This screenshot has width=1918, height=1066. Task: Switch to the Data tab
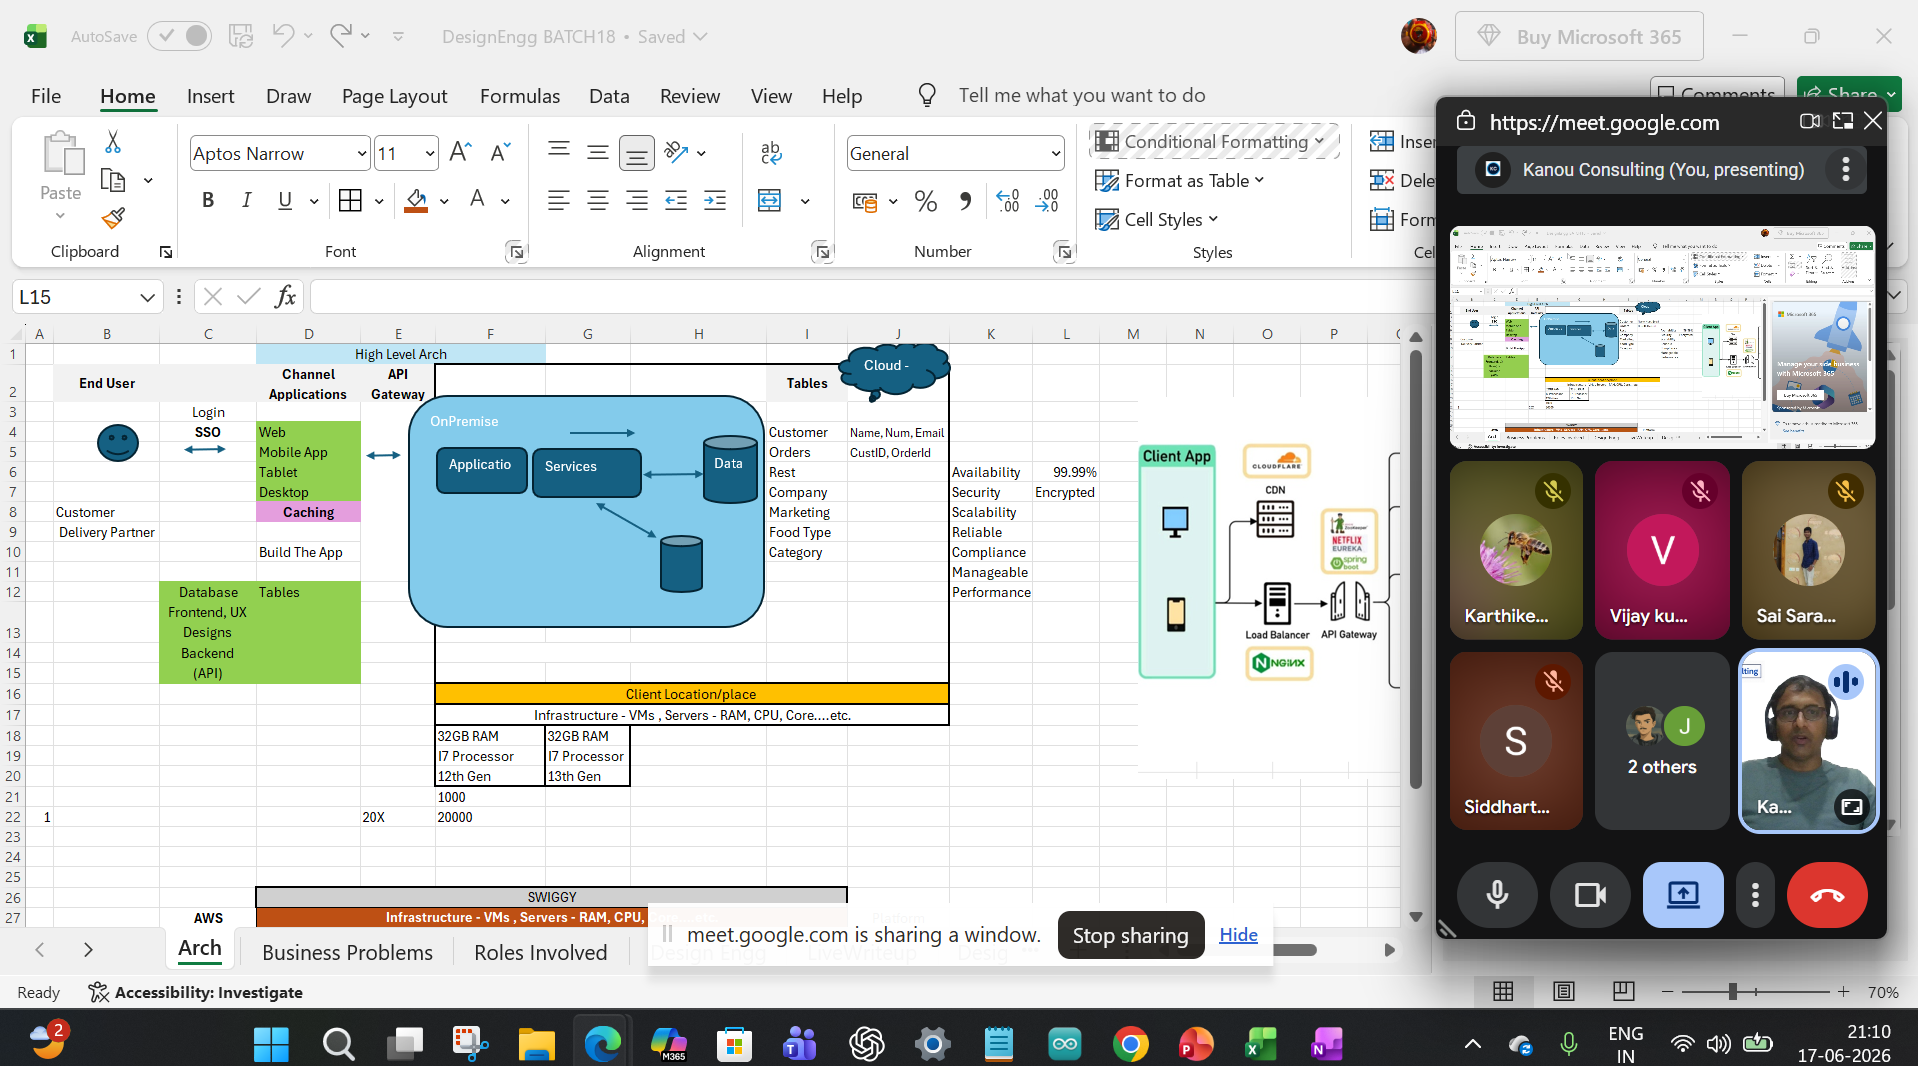pos(609,96)
